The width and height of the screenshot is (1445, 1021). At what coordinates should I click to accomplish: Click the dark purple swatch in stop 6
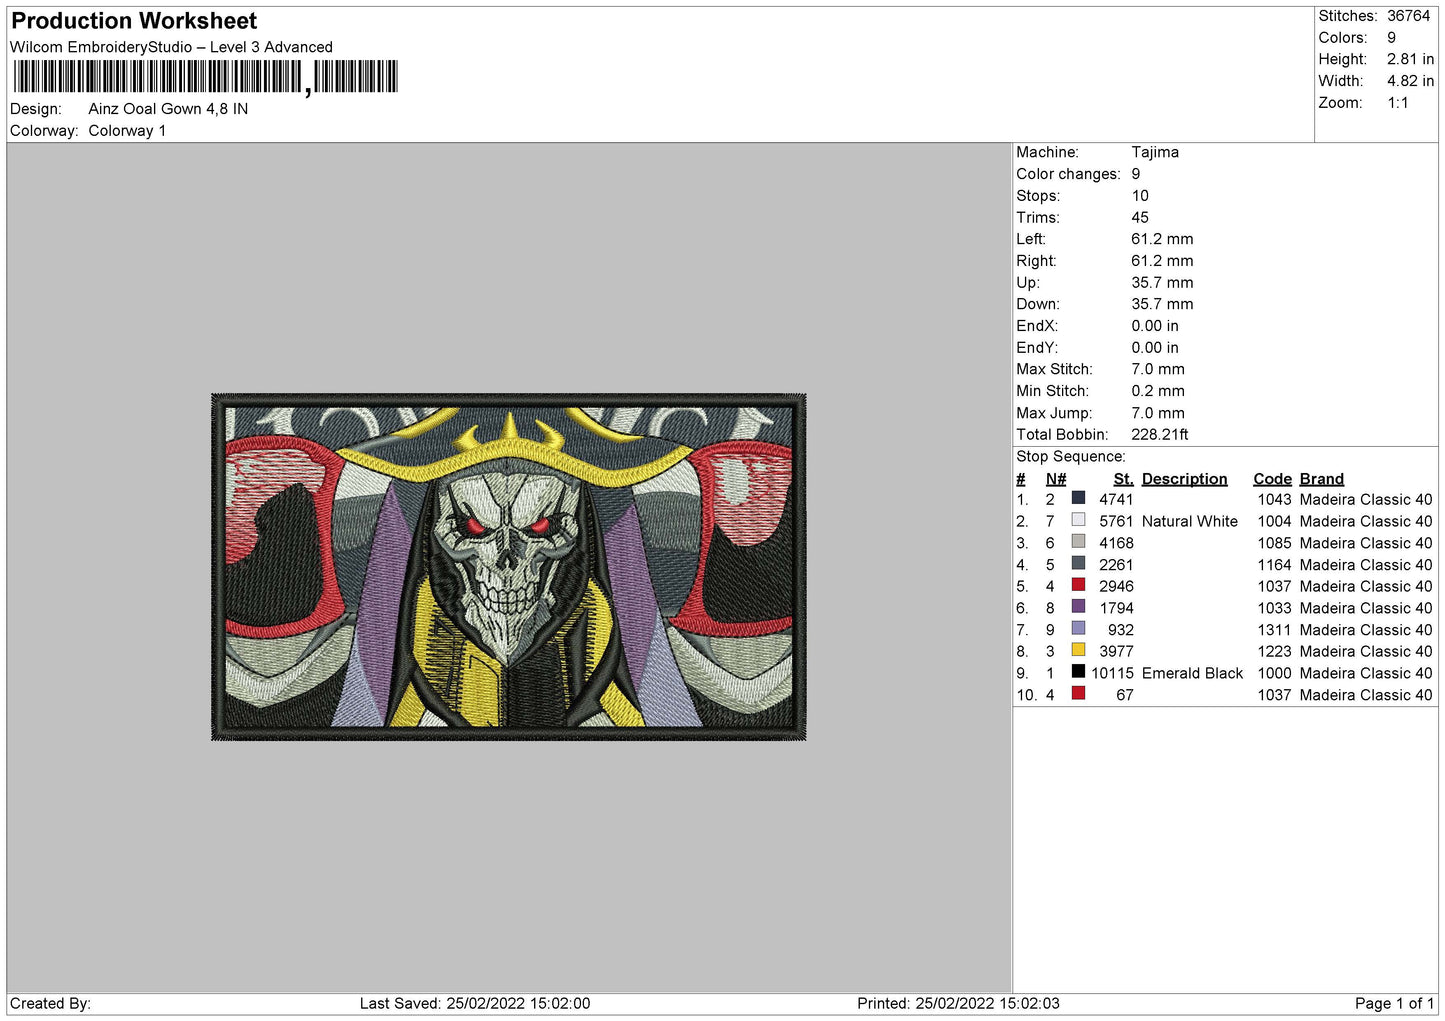[1078, 607]
